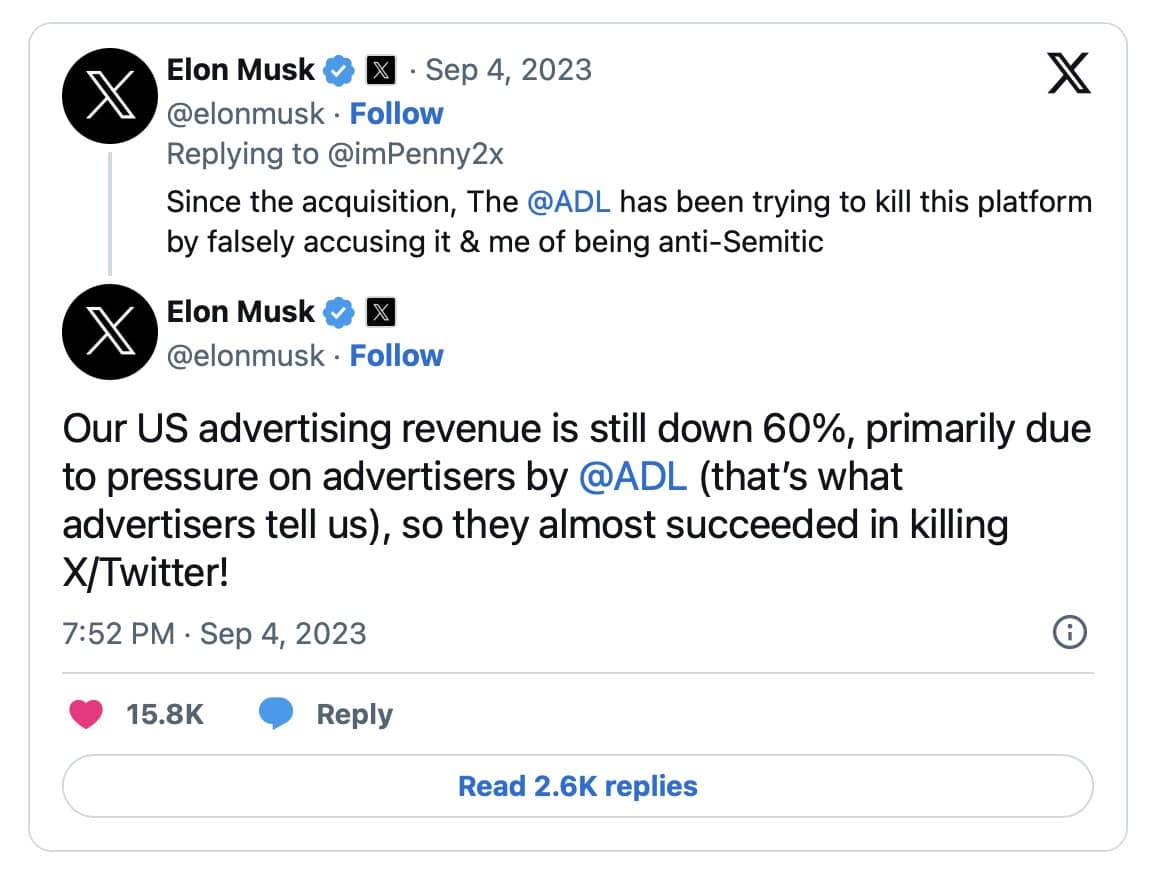This screenshot has height=874, width=1158.
Task: Open the @ADL mention in the main tweet
Action: point(633,476)
